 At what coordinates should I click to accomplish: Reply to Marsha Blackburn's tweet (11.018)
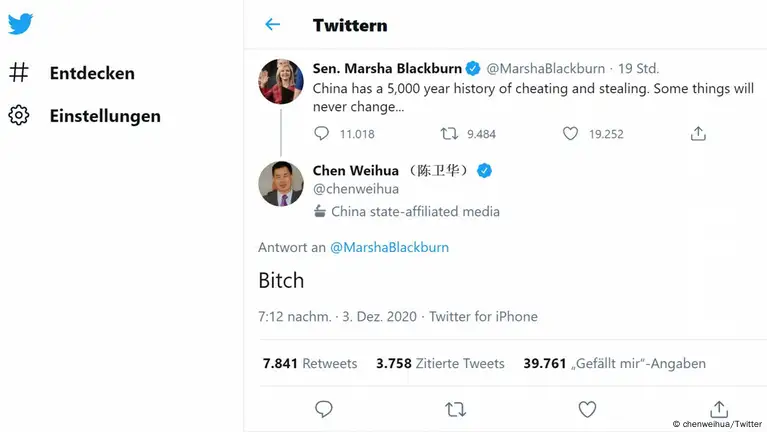tap(321, 133)
